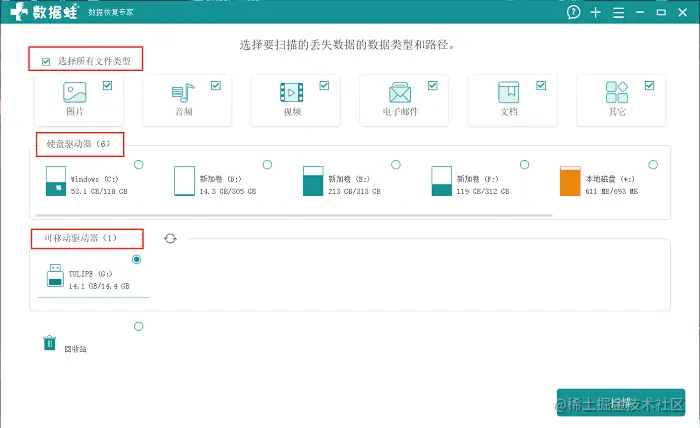This screenshot has width=700, height=428.
Task: Toggle 选择所有文件类型 checkbox
Action: [x=46, y=62]
